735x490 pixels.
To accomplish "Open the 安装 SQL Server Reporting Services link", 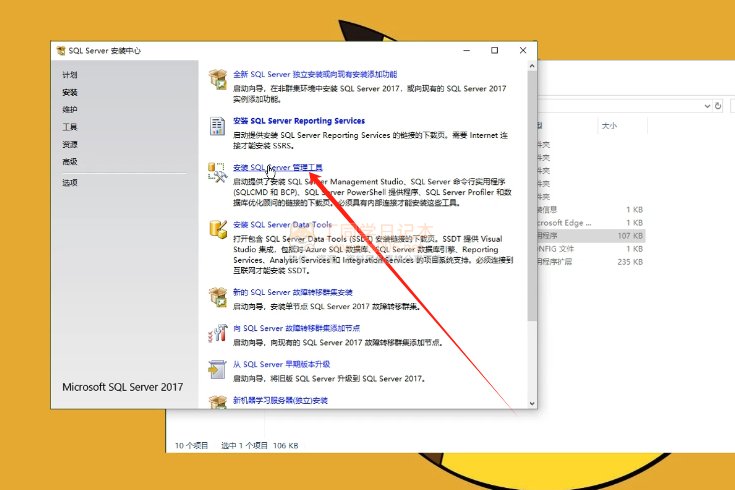I will [299, 121].
